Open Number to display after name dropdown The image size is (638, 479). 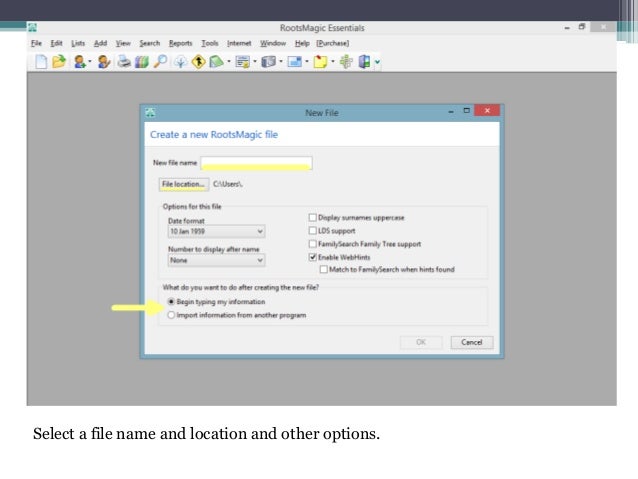pos(216,260)
